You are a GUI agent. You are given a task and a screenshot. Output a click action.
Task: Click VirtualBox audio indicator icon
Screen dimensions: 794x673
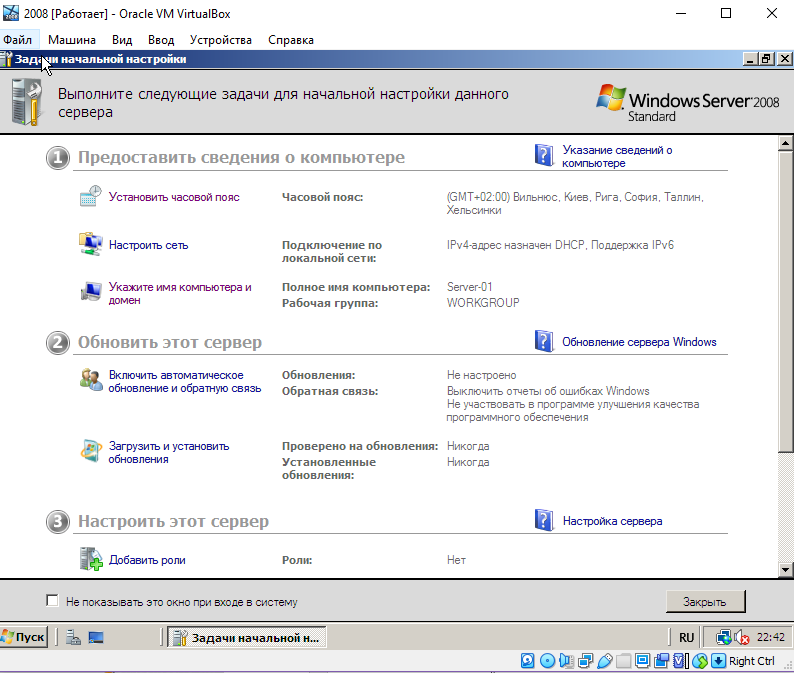pos(566,660)
